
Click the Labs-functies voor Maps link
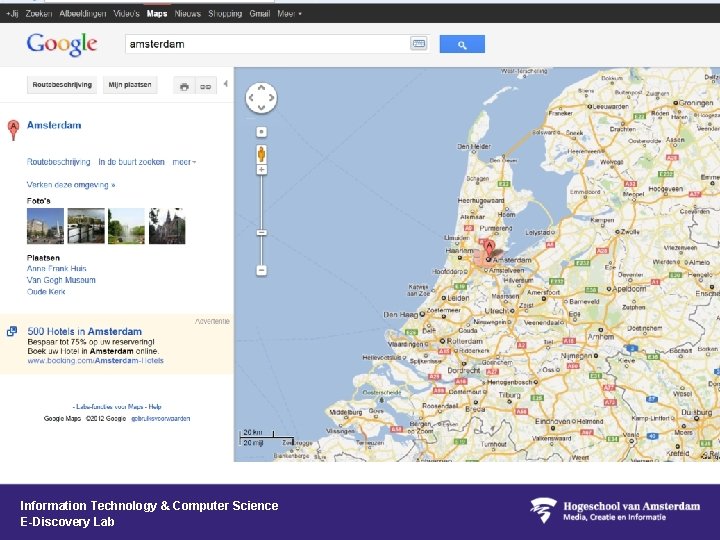tap(110, 407)
